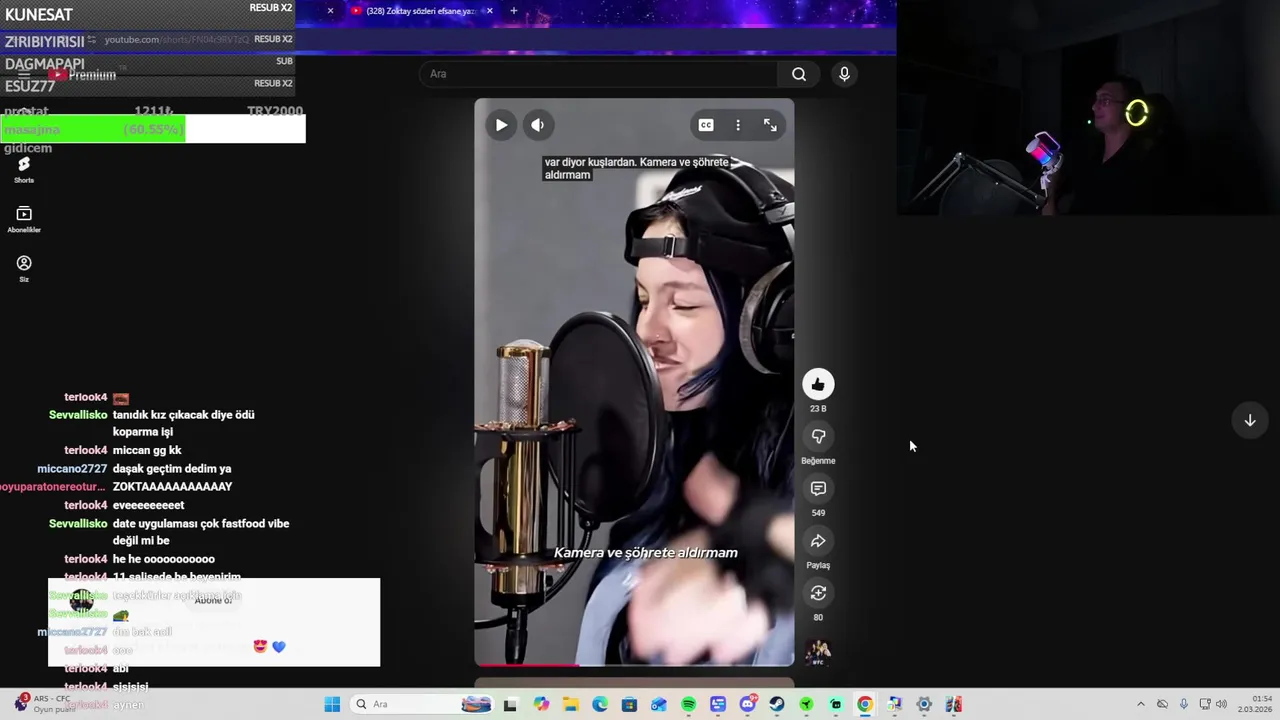
Task: Close the Zoktay sözleri efsane tab
Action: (x=489, y=11)
